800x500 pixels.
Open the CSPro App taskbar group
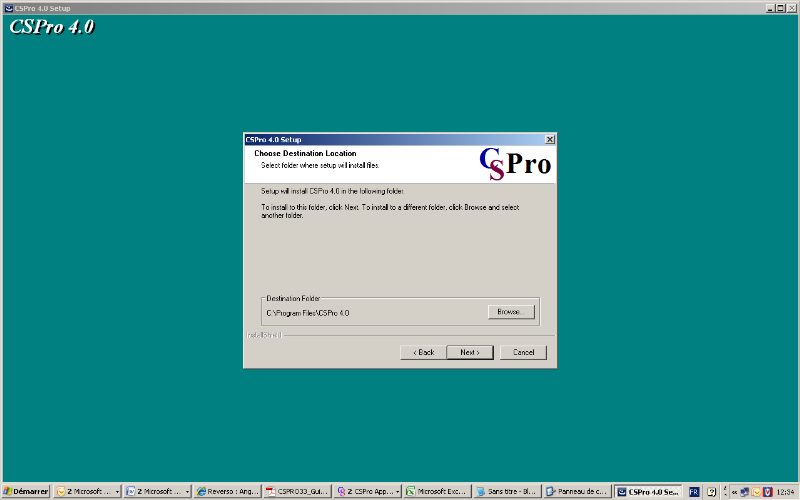[x=367, y=491]
